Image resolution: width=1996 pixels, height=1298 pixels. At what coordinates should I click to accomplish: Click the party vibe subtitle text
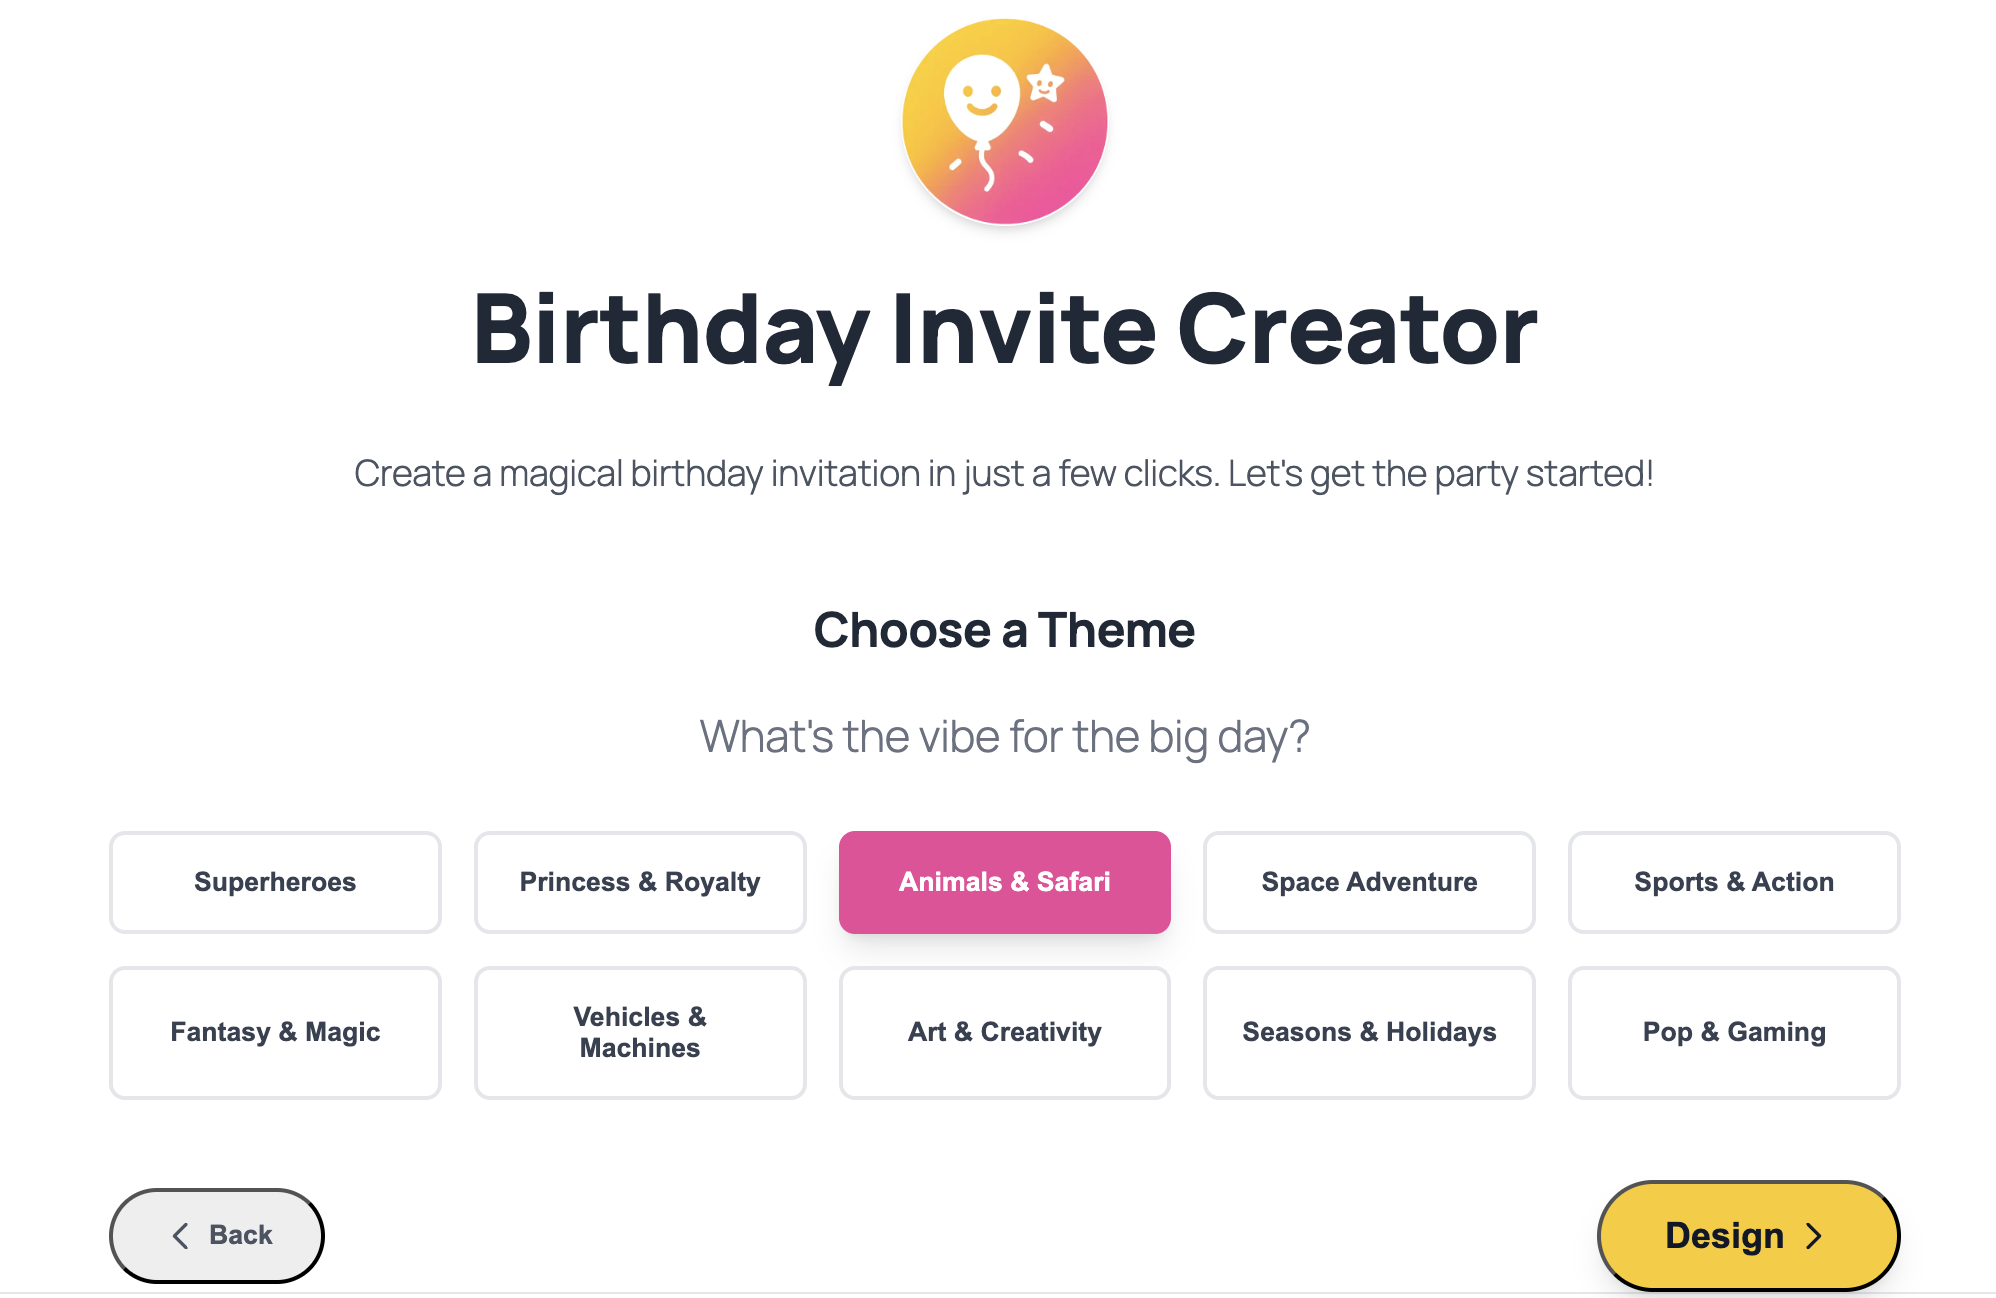[1003, 737]
